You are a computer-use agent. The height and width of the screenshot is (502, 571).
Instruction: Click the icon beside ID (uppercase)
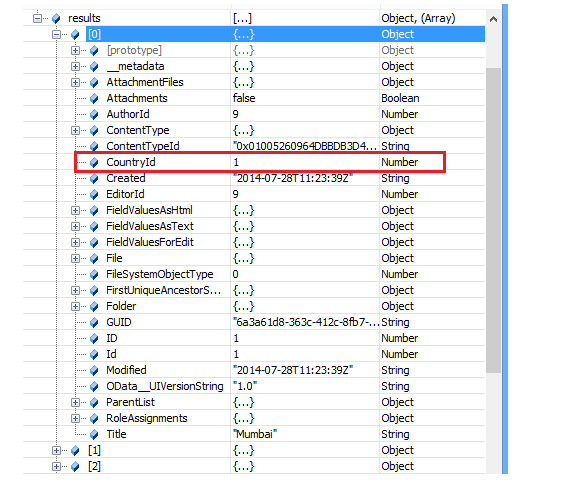click(x=94, y=339)
